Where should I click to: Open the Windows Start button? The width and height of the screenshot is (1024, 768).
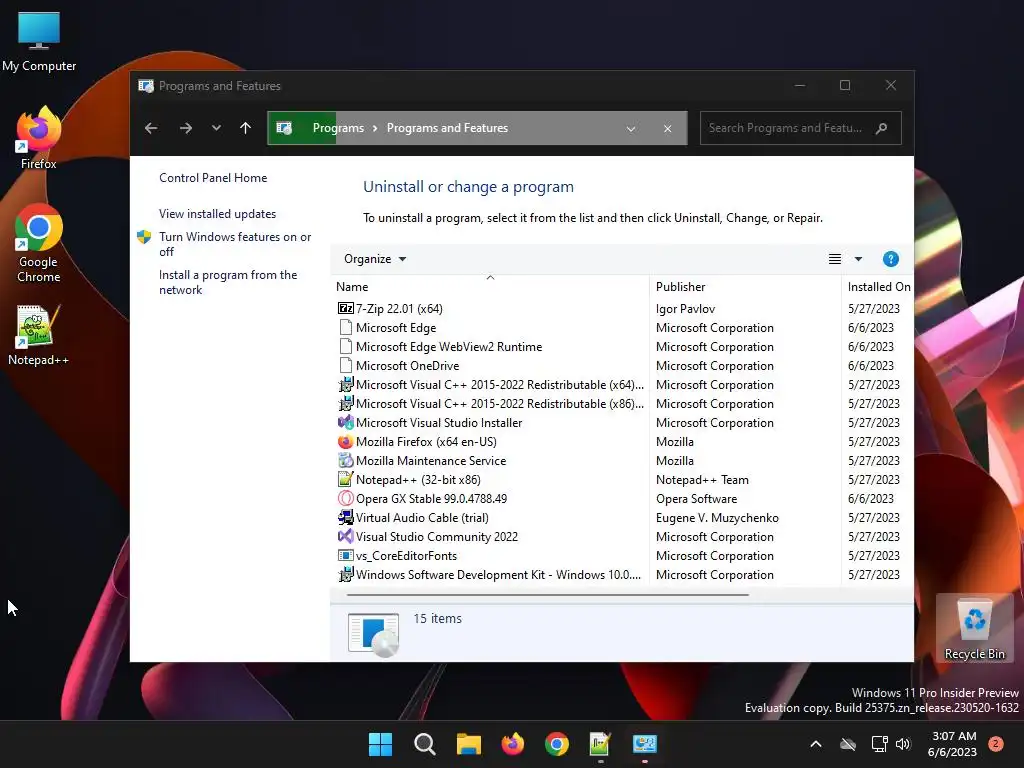click(380, 744)
